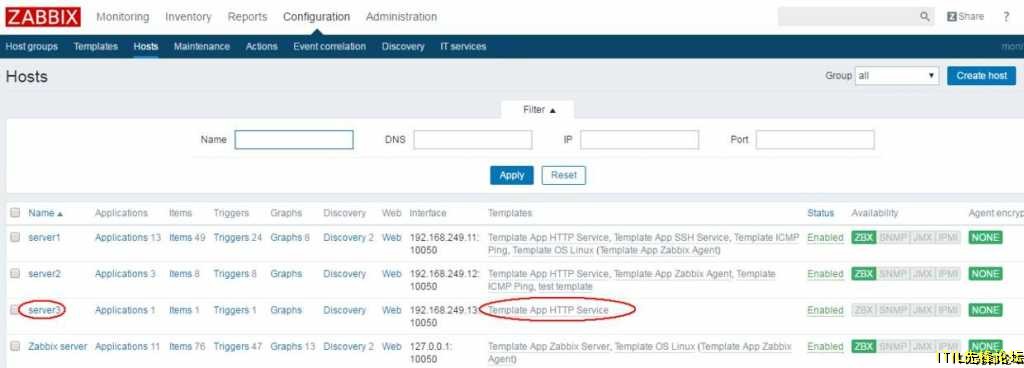Open Template App HTTP Service for server3
The height and width of the screenshot is (368, 1024).
(x=548, y=310)
